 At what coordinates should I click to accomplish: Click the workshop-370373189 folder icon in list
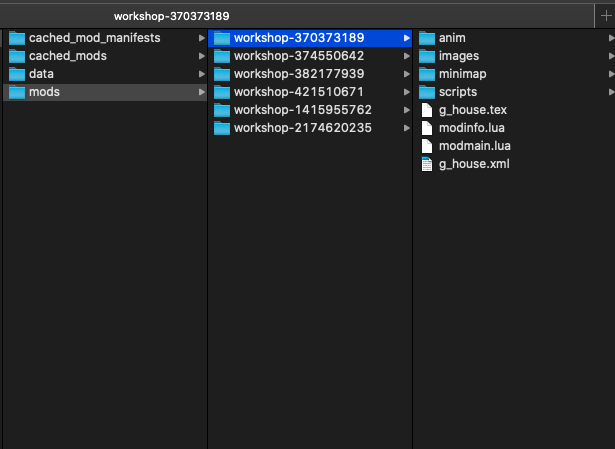(222, 38)
